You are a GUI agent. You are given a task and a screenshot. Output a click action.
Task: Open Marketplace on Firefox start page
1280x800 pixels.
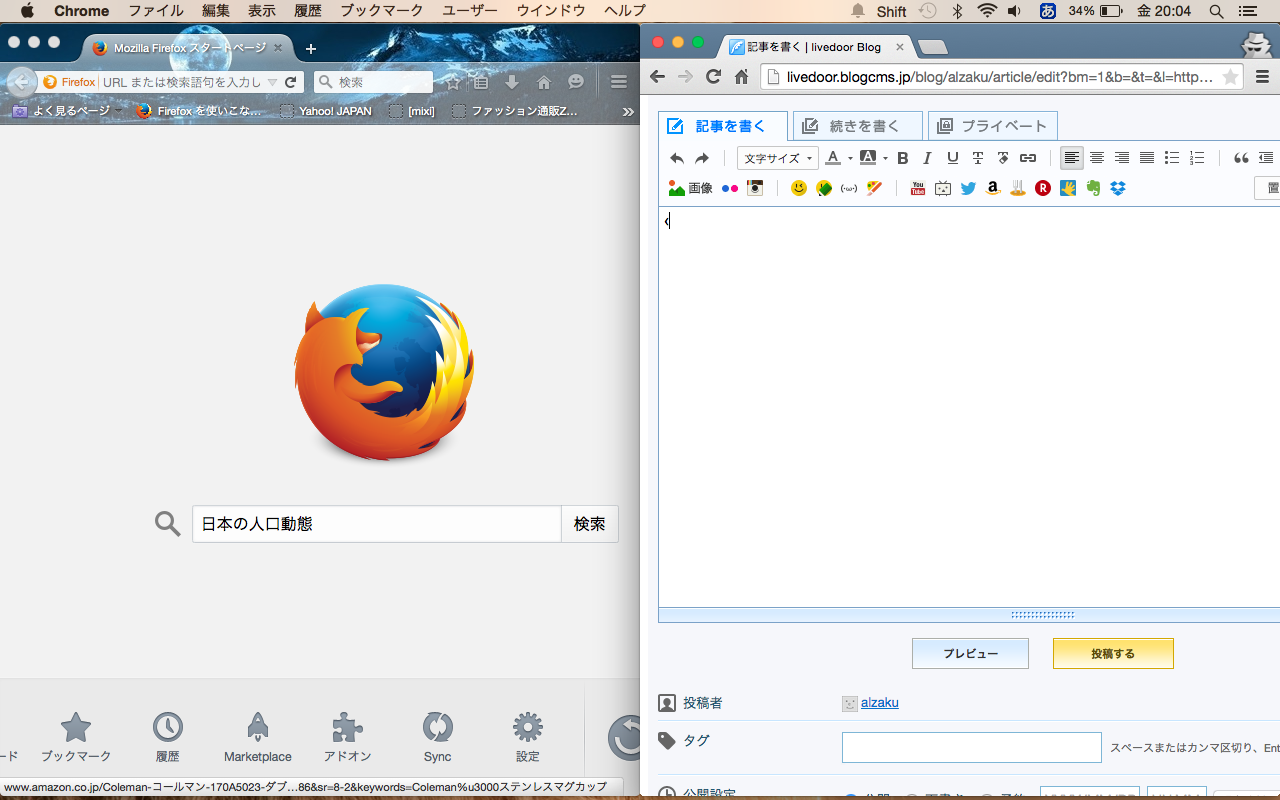tap(258, 738)
